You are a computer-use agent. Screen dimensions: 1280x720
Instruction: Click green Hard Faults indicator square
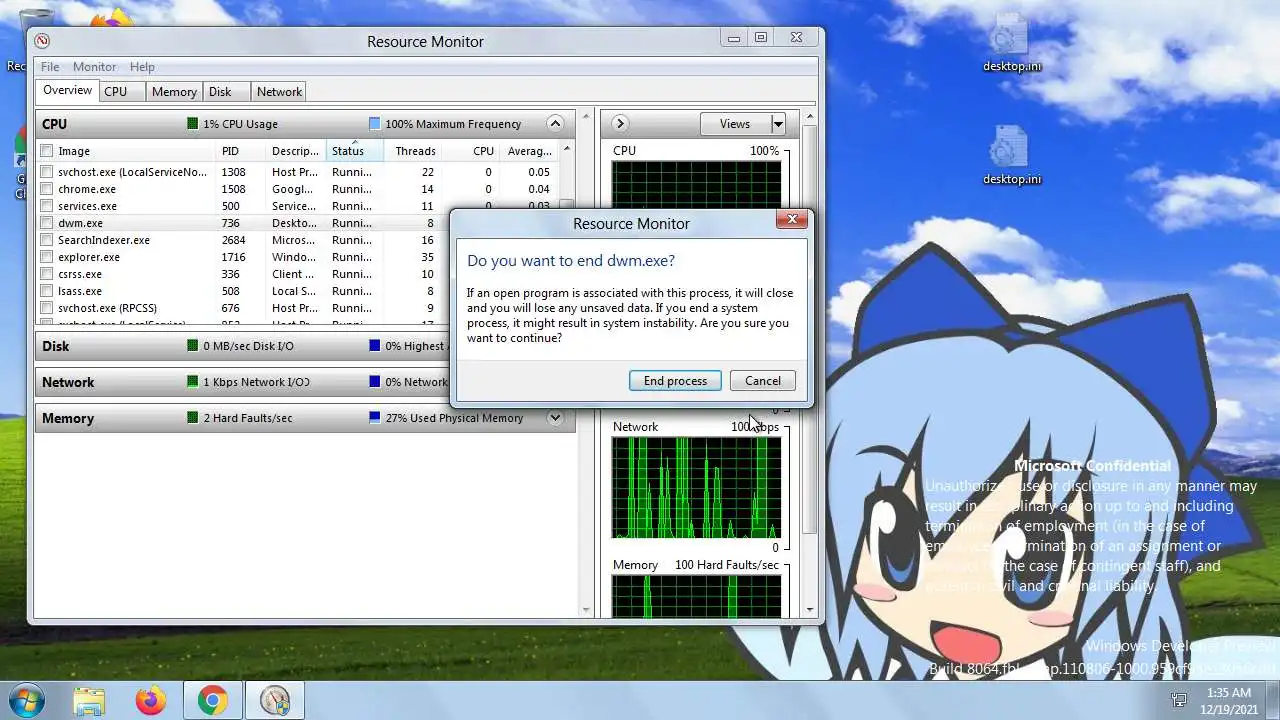[193, 418]
